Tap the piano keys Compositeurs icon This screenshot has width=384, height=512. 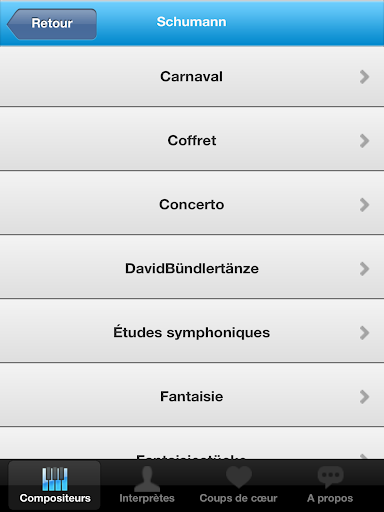click(x=55, y=479)
